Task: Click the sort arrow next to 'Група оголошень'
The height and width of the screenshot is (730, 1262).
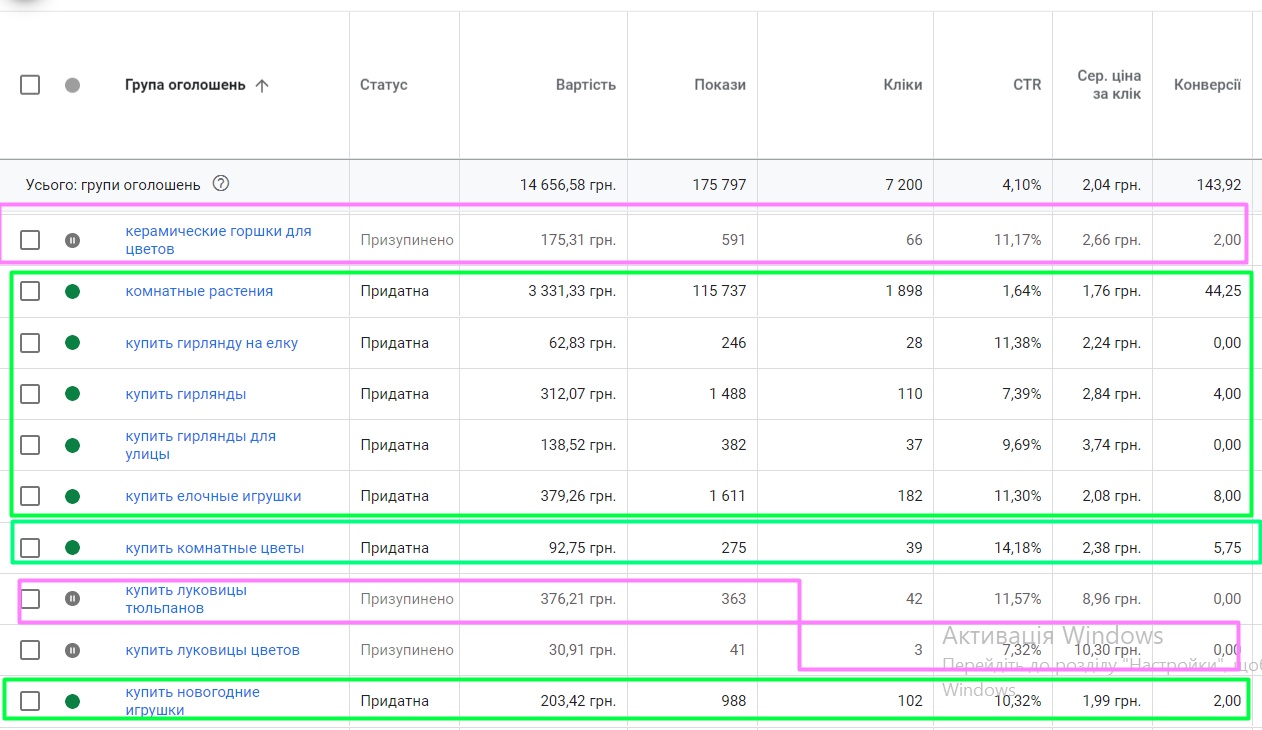Action: tap(262, 85)
